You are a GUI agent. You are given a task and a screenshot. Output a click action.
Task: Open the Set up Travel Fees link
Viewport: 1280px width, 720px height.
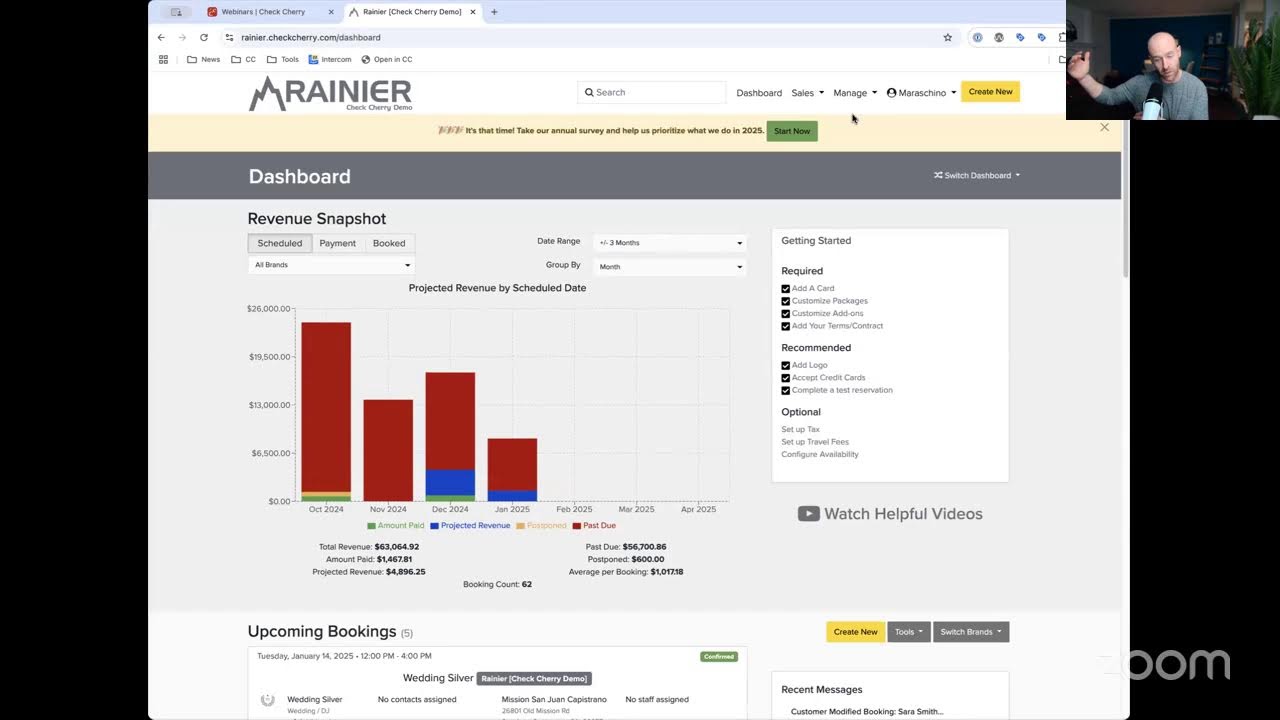coord(815,442)
